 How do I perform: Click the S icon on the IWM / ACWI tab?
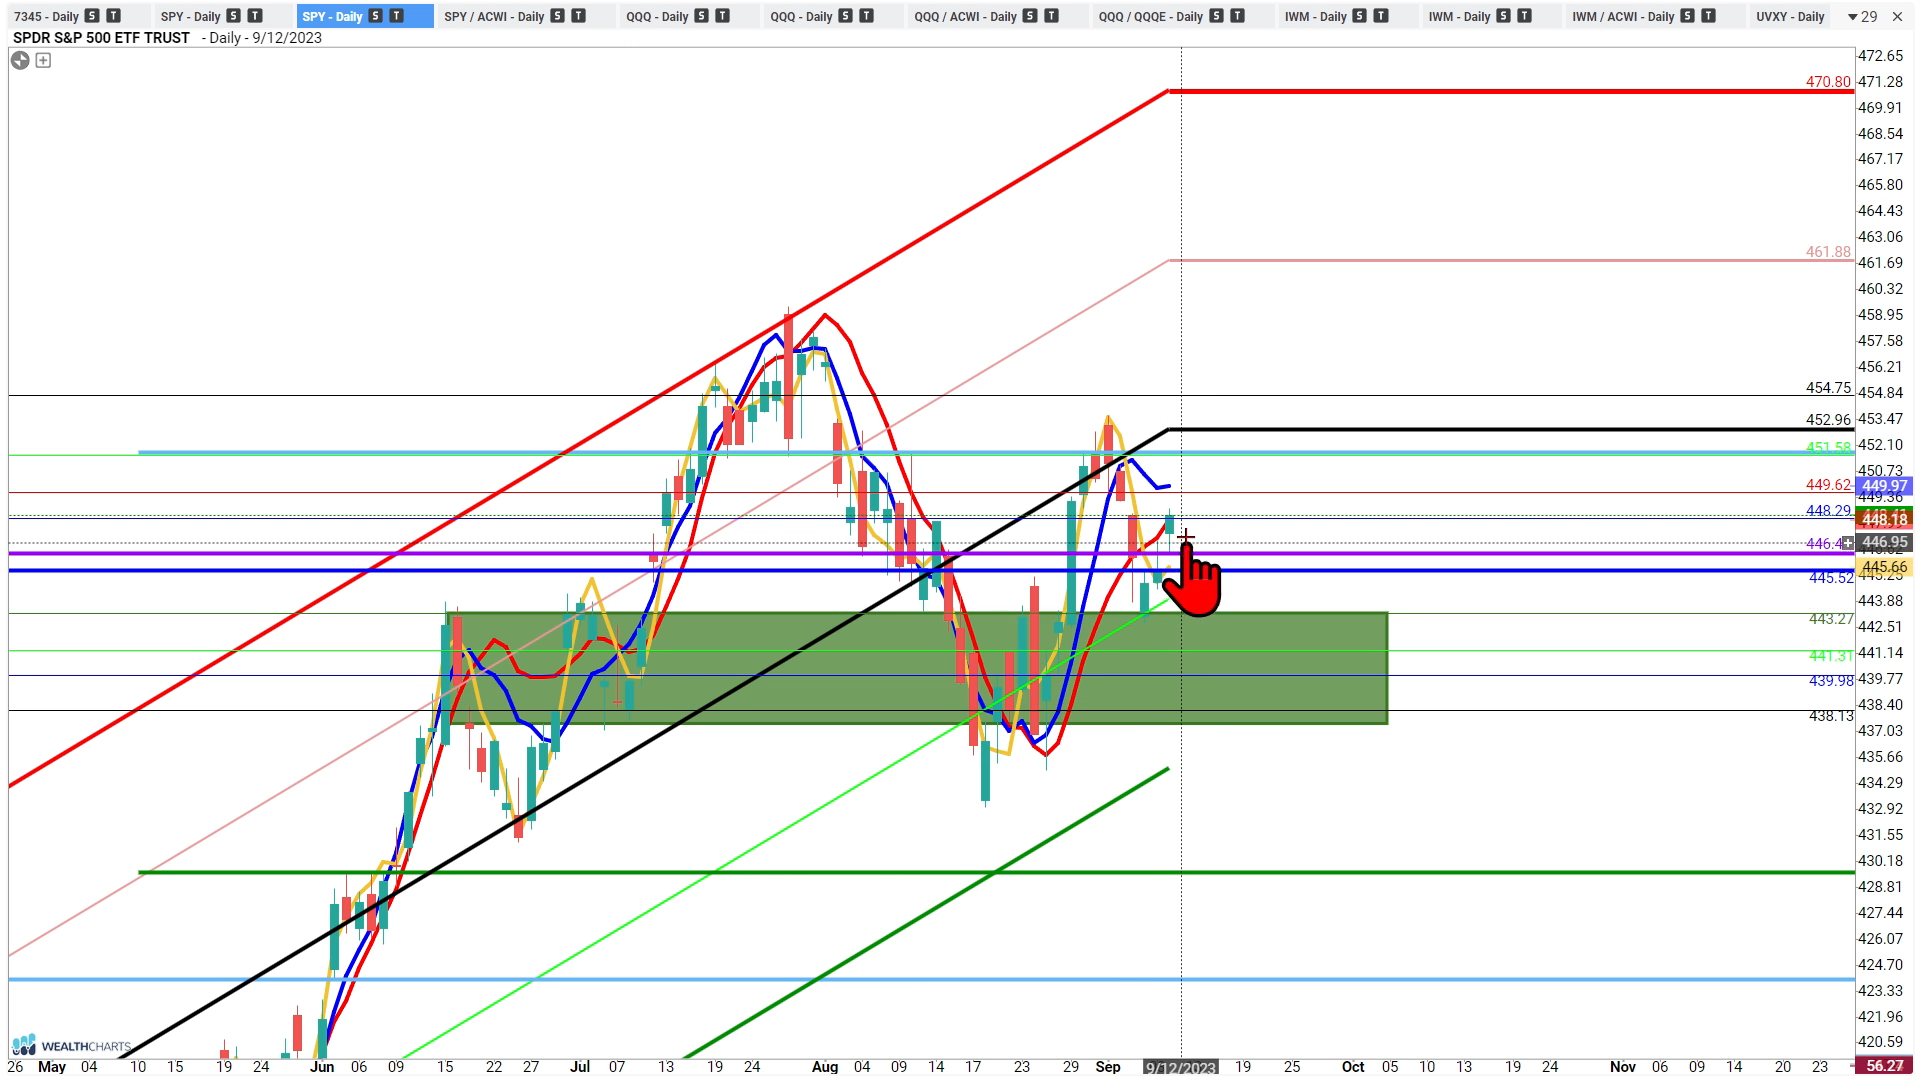pyautogui.click(x=1687, y=16)
